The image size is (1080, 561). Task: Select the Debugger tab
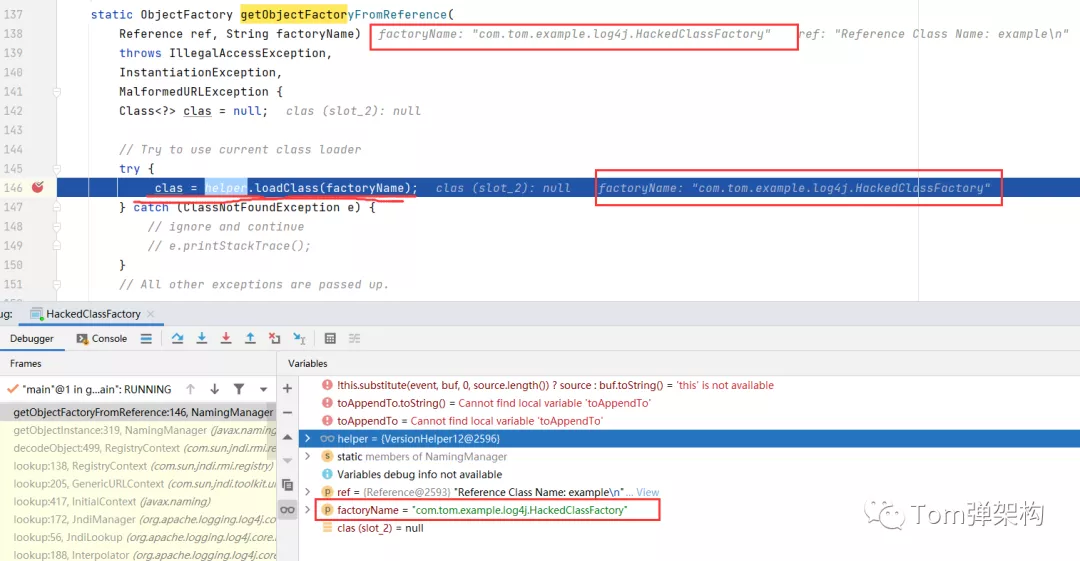tap(32, 339)
